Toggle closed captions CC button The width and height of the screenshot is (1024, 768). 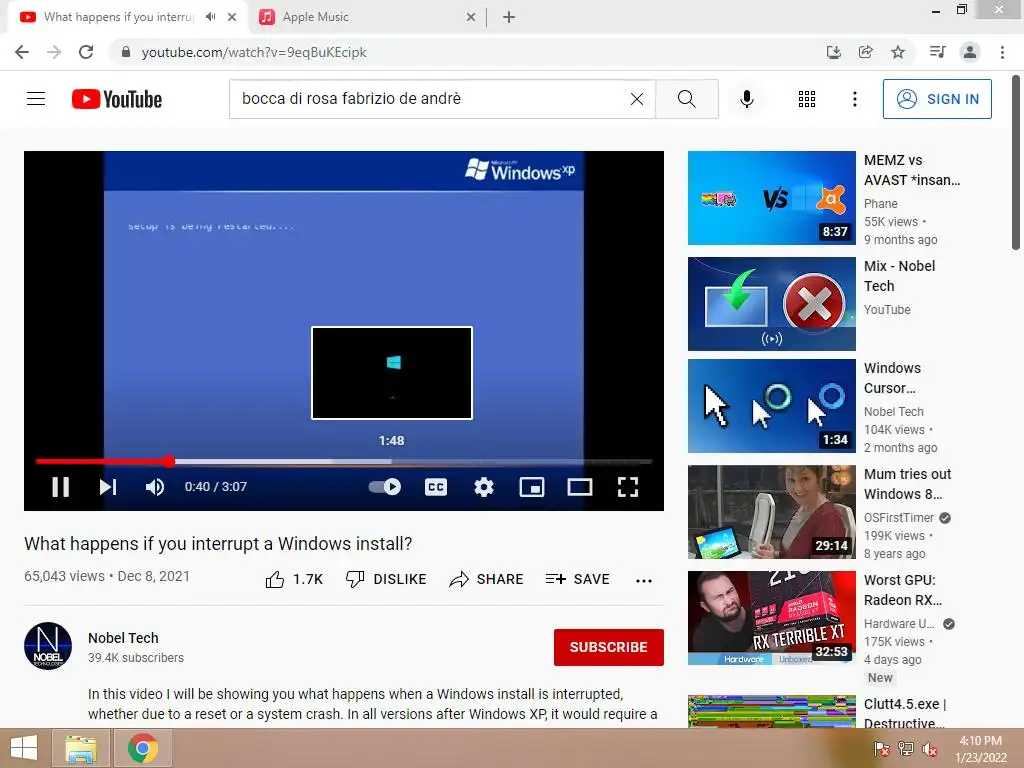pos(436,487)
